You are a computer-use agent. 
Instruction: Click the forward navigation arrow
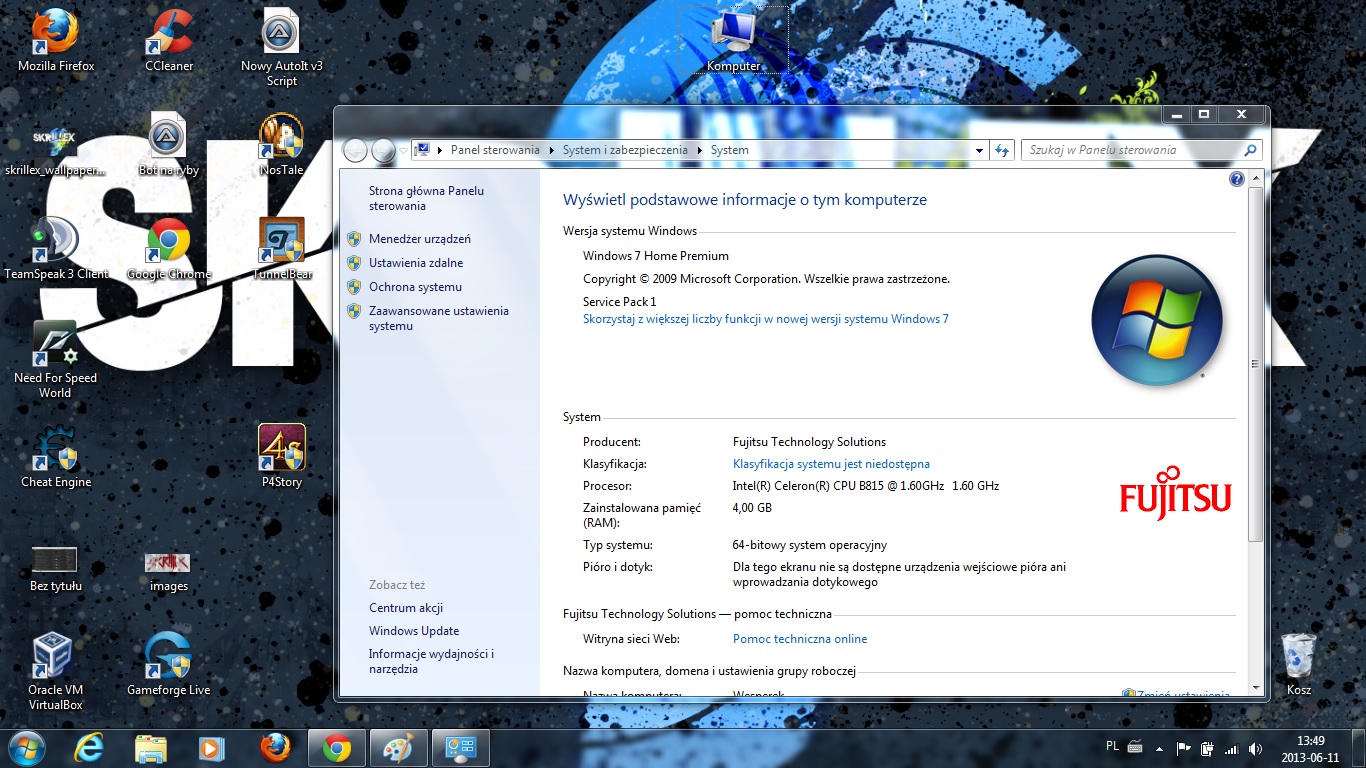click(x=383, y=150)
